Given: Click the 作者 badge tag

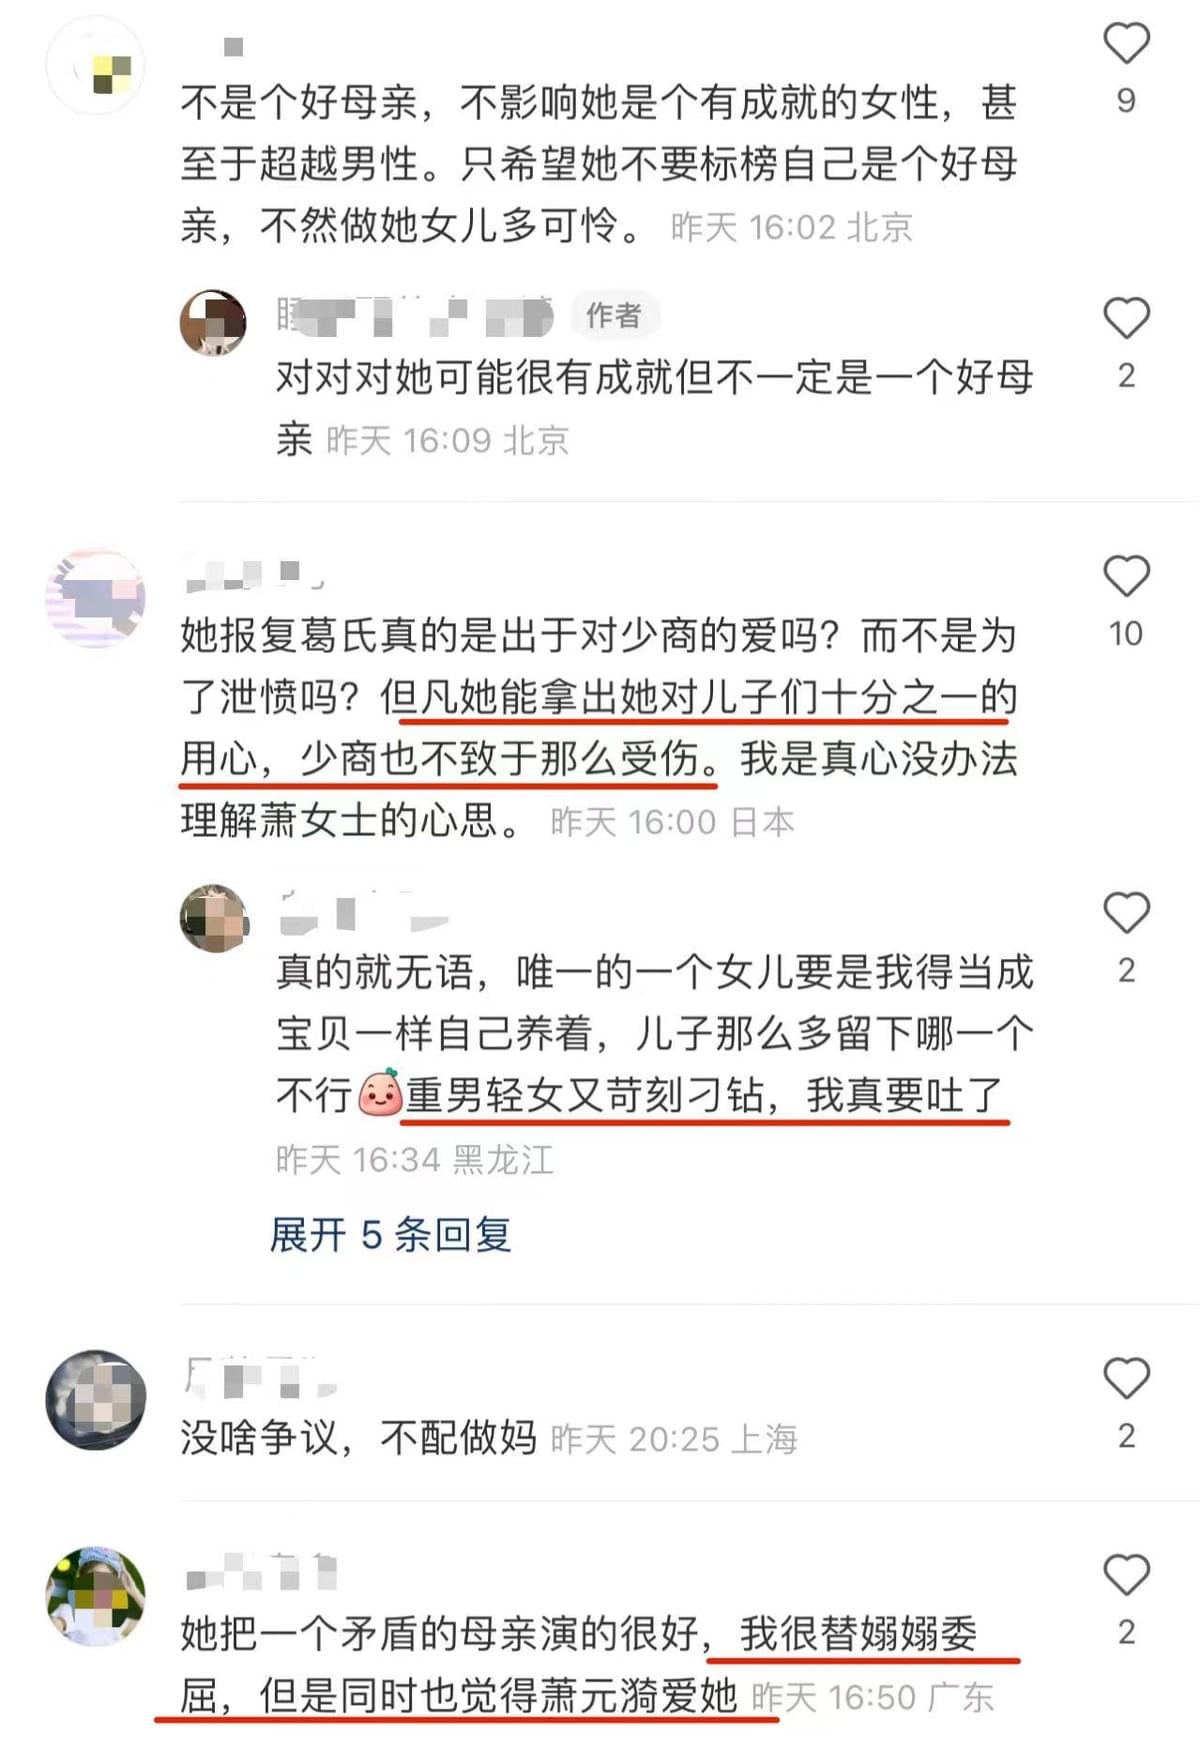Looking at the screenshot, I should pos(613,316).
